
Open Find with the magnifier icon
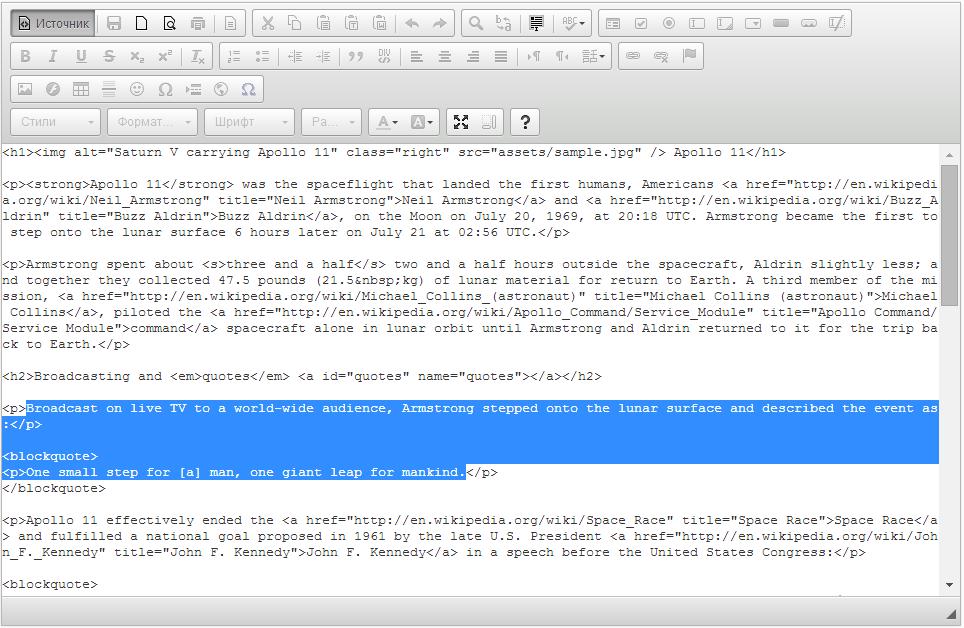coord(476,23)
